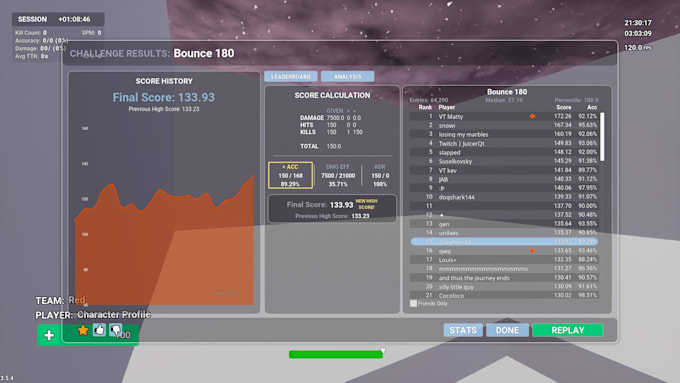
Task: Select the JAB rank 8 row
Action: 504,179
